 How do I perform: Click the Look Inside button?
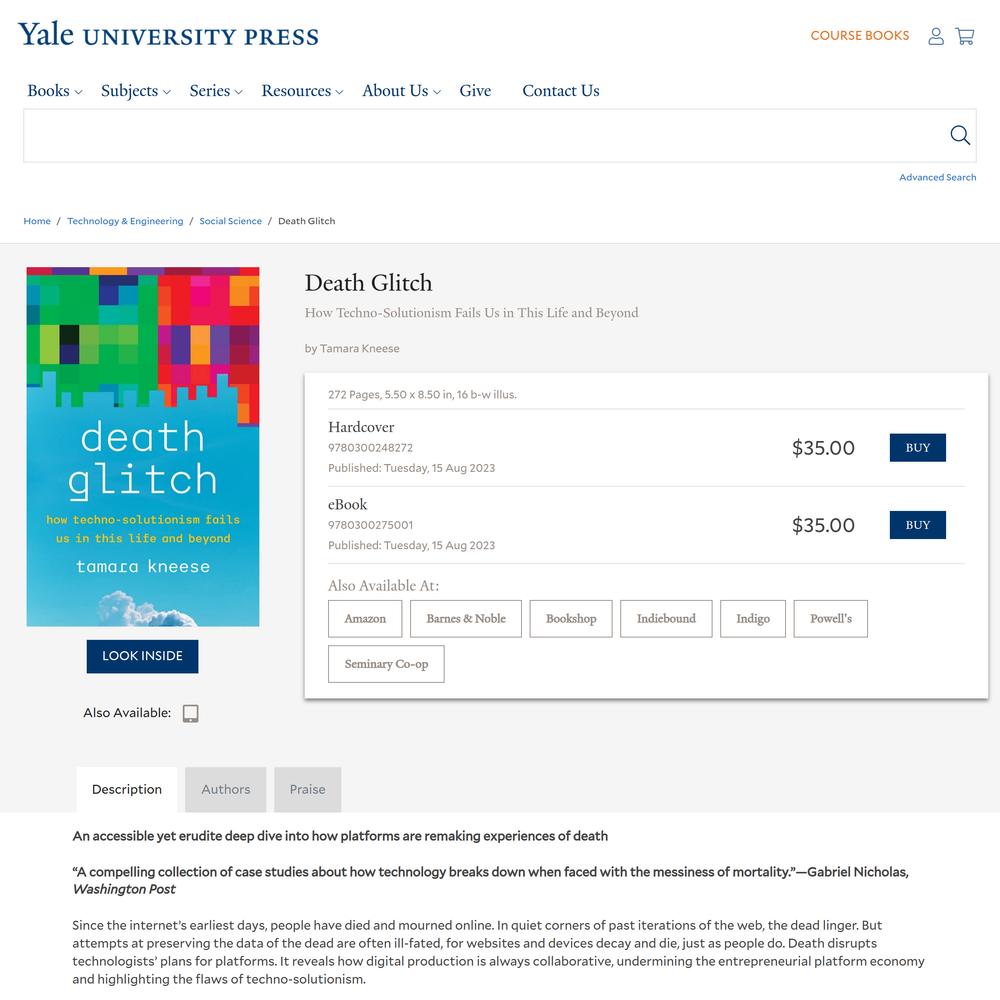(142, 656)
